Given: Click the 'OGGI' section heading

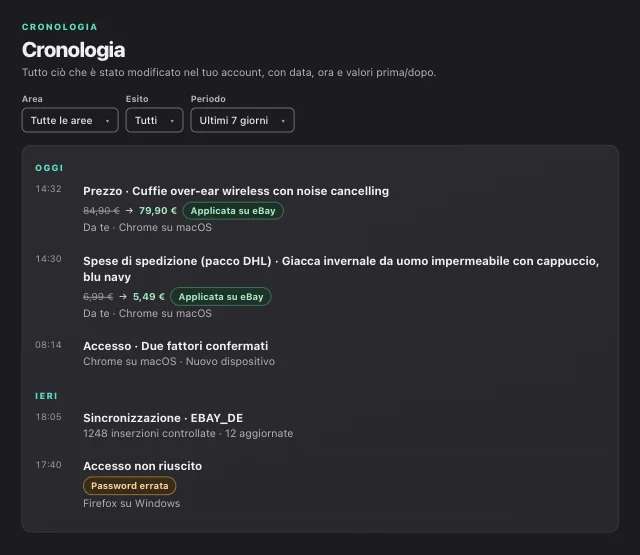Looking at the screenshot, I should point(49,168).
